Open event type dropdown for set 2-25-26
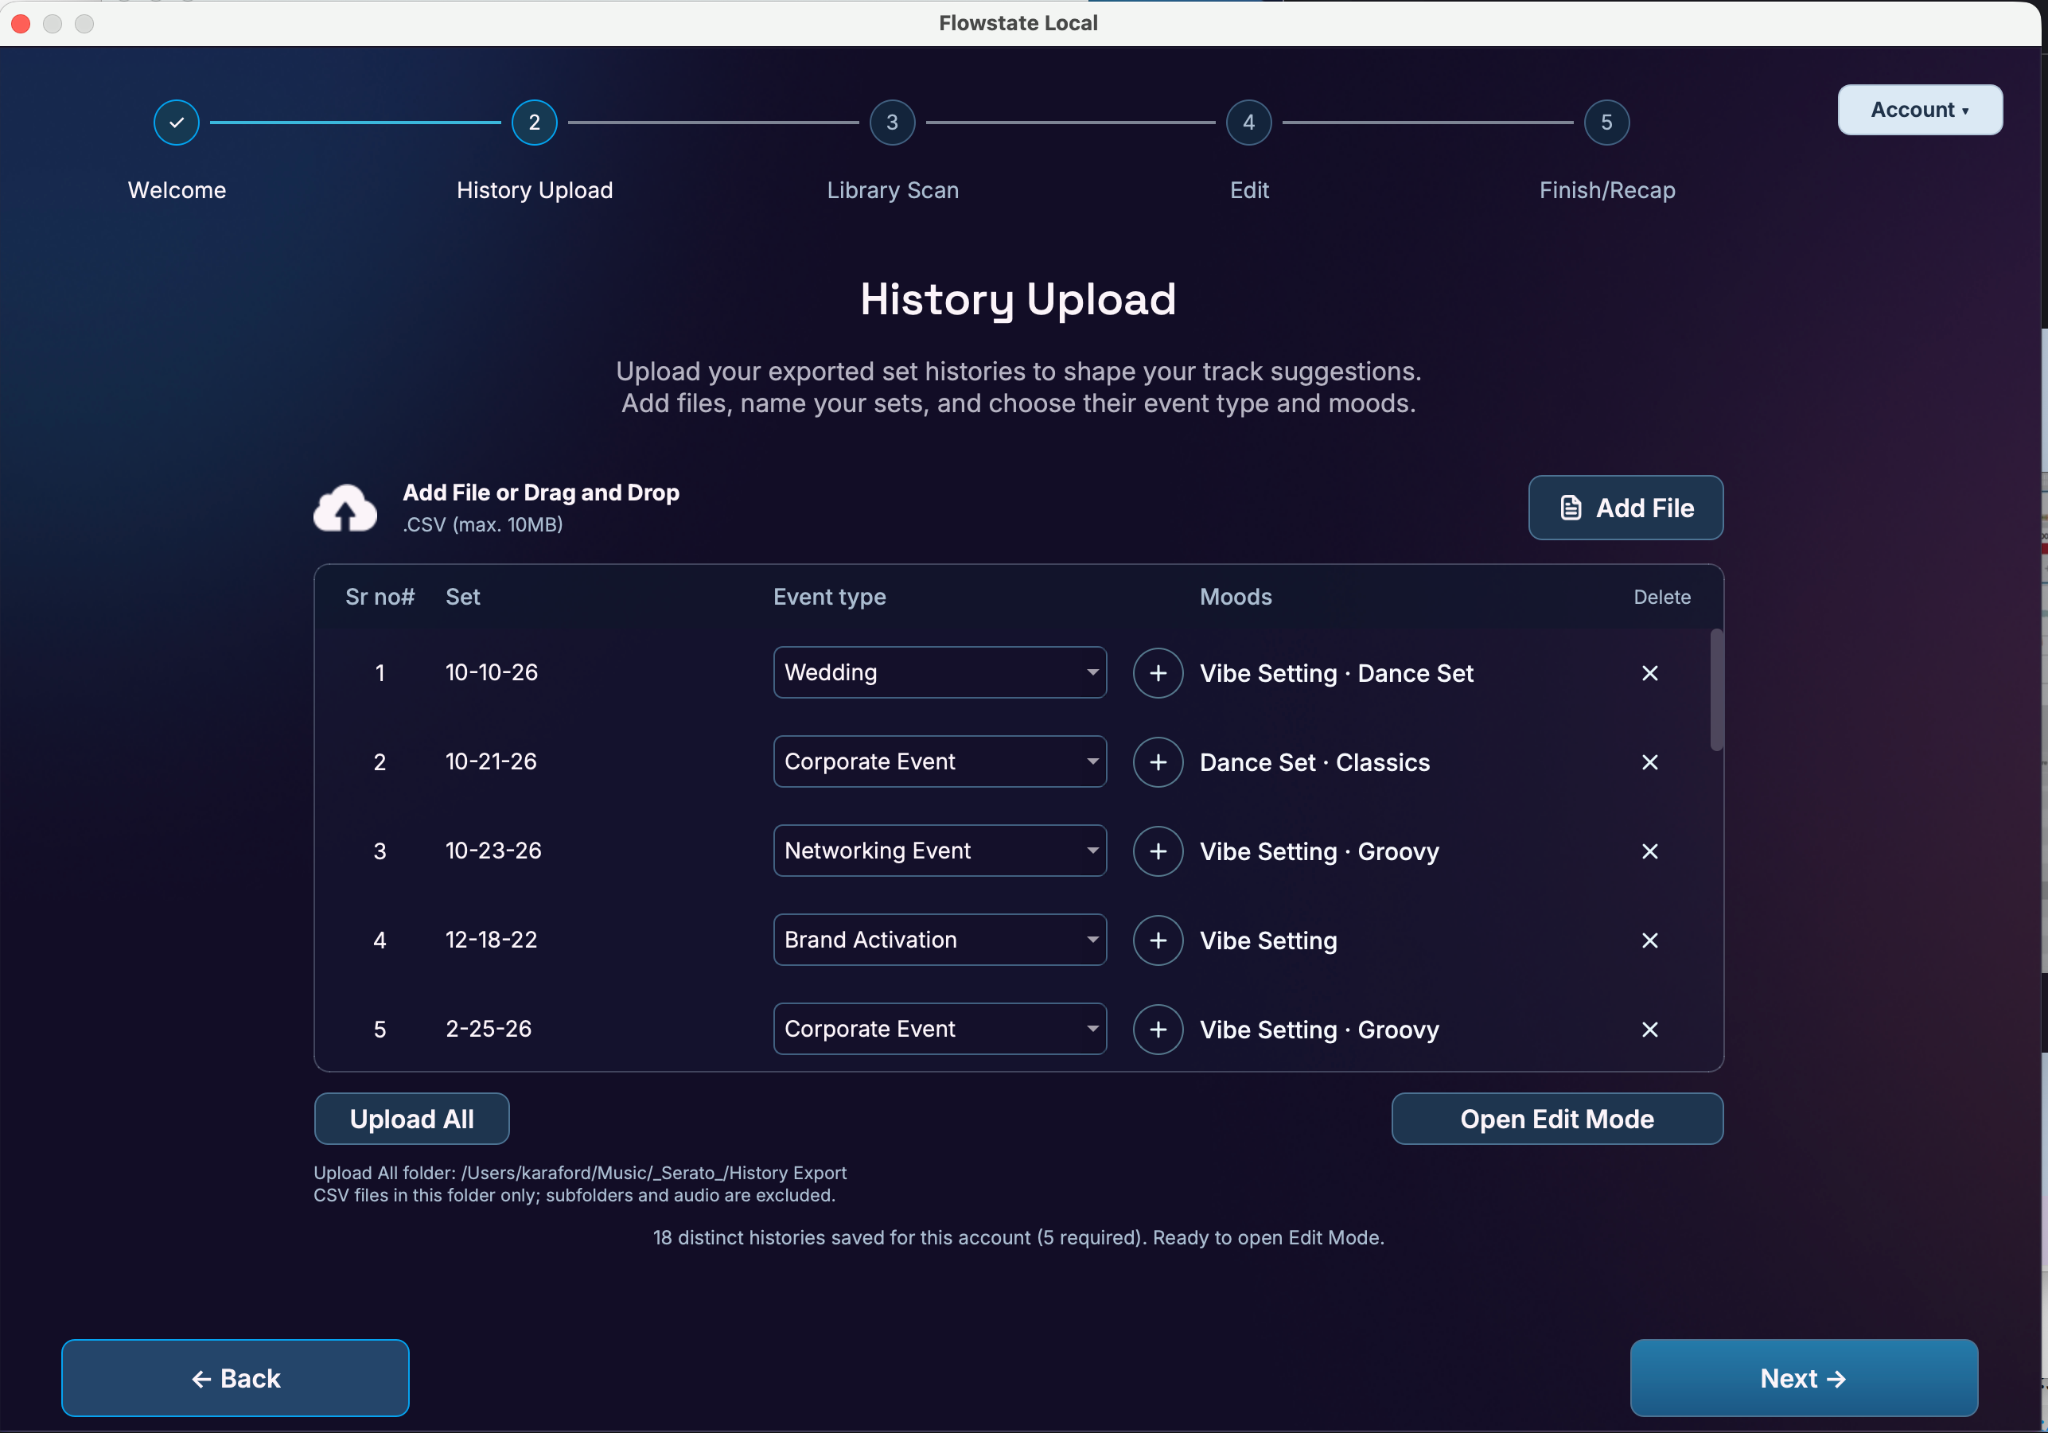Image resolution: width=2048 pixels, height=1433 pixels. coord(940,1028)
